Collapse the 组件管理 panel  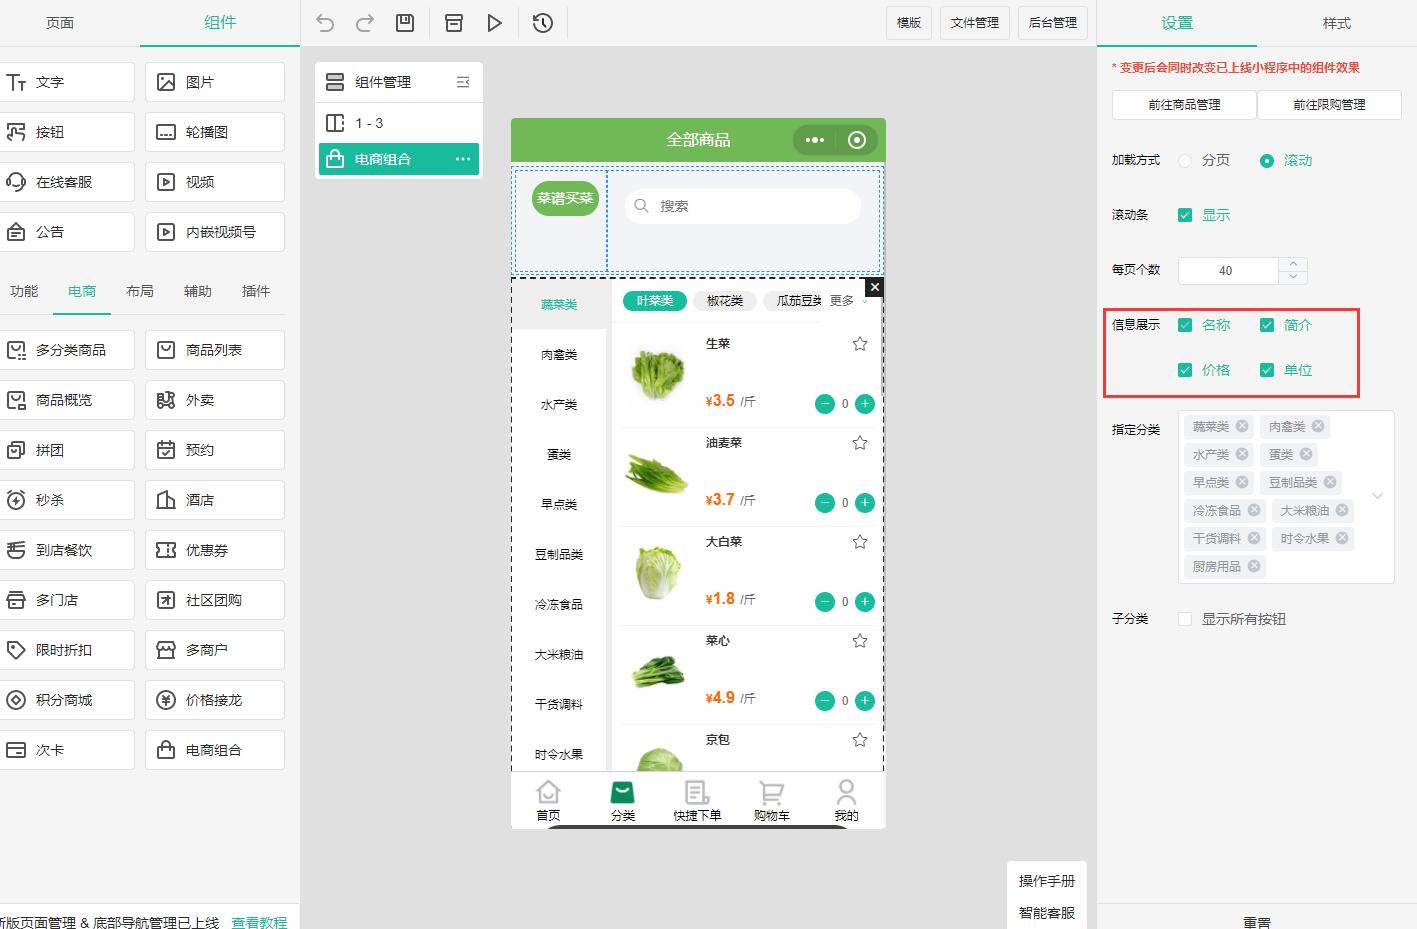[x=463, y=82]
